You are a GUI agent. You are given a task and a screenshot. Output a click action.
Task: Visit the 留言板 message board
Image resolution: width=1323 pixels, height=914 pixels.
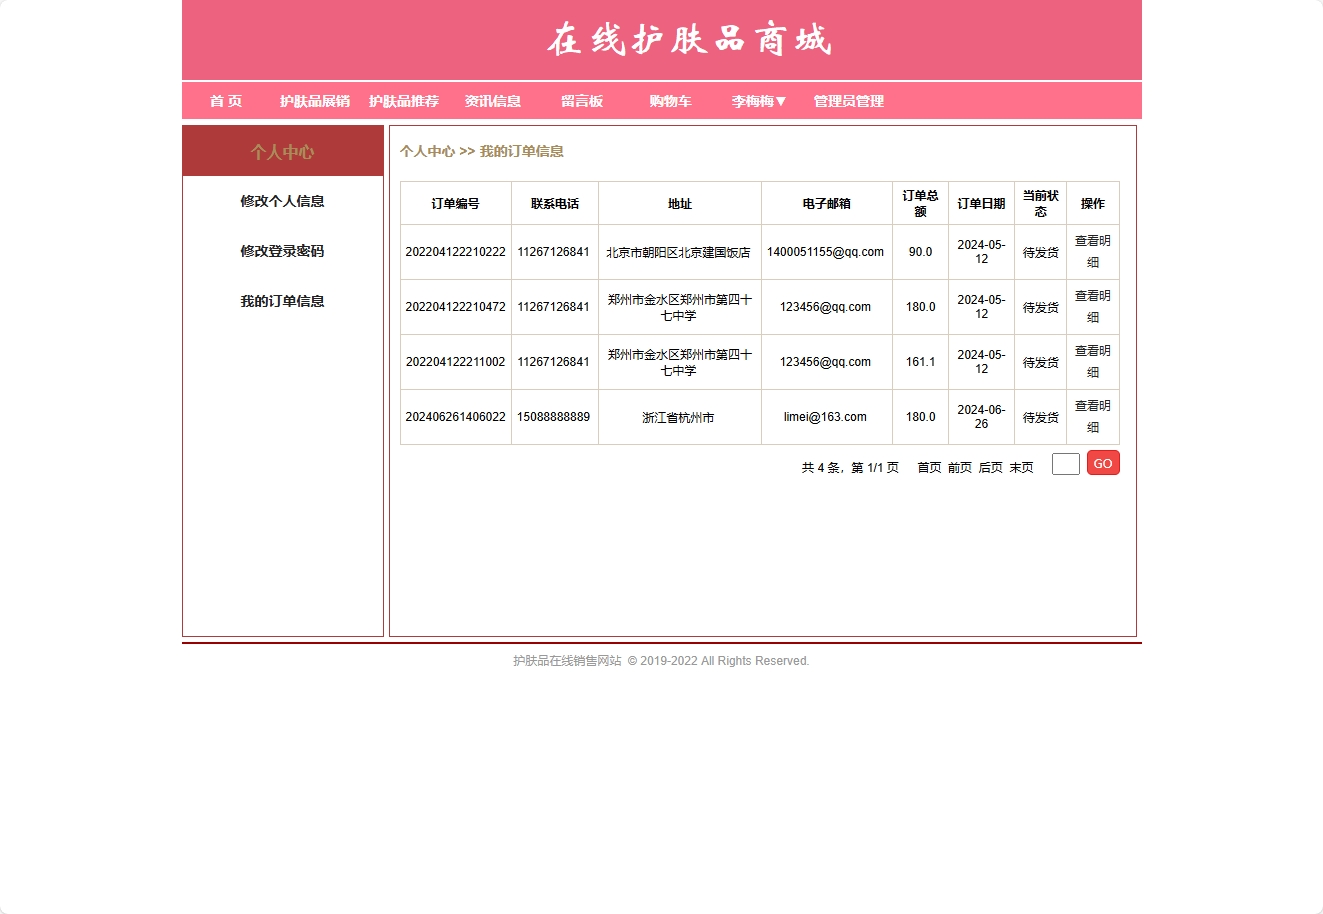point(581,101)
